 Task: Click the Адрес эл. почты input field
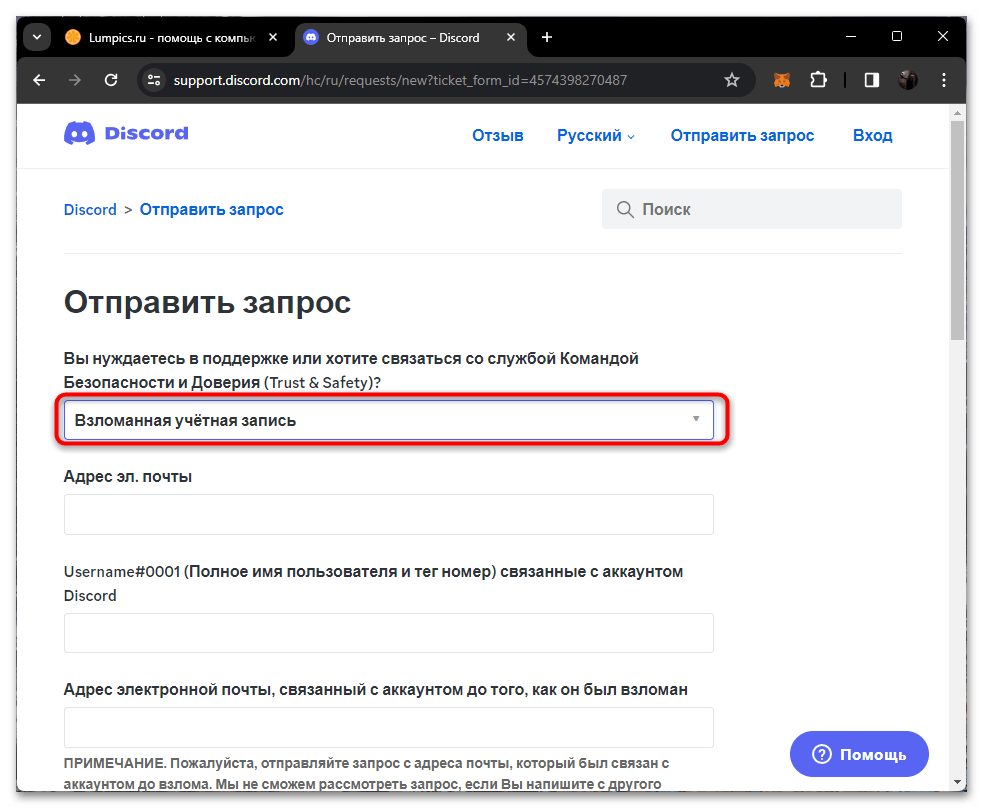(388, 514)
